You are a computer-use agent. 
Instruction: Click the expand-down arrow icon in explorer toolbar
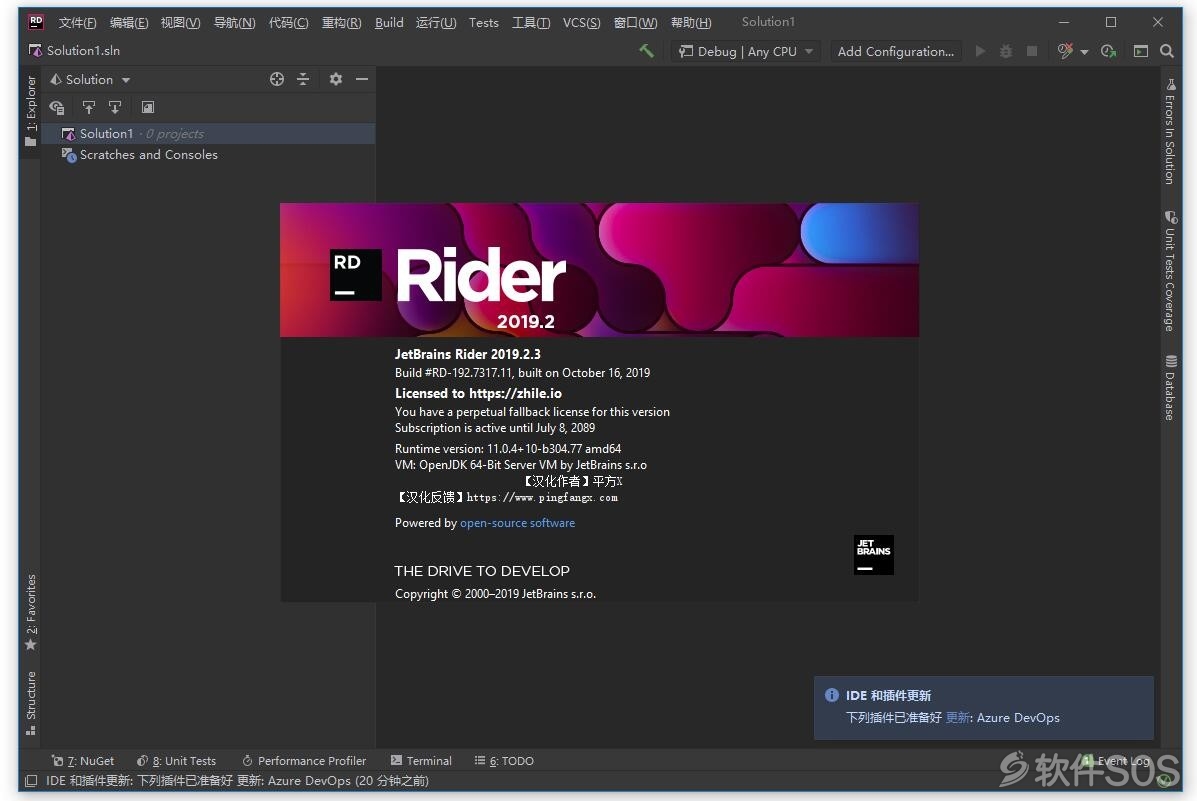pos(115,108)
